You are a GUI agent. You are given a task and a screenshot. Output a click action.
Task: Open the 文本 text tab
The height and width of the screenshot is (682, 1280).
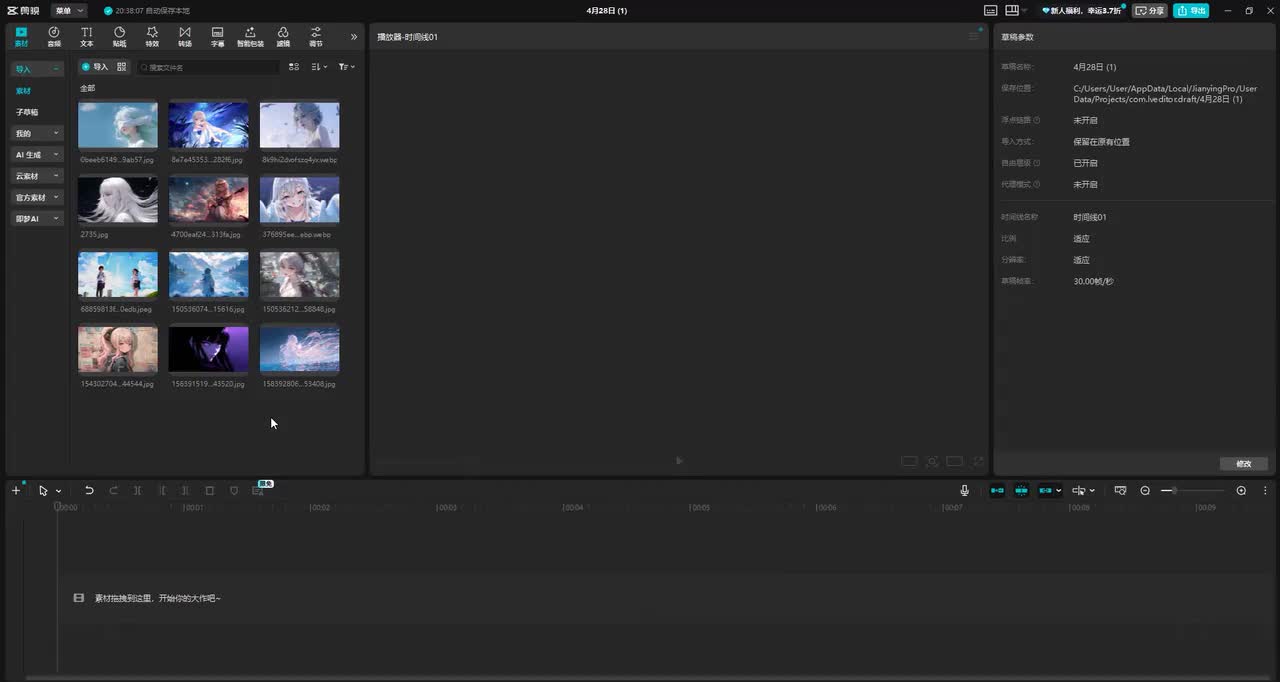coord(87,37)
